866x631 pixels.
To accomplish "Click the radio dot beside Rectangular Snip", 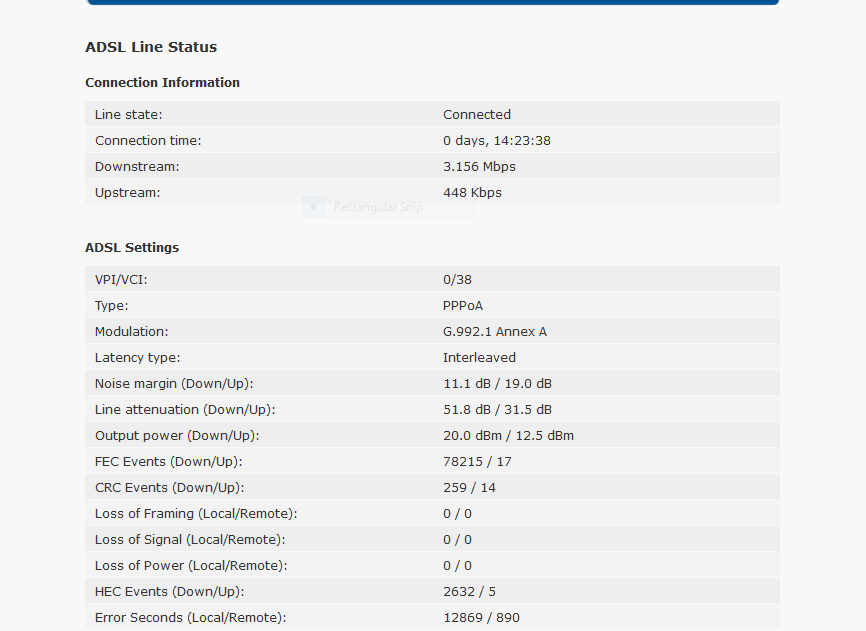I will (x=313, y=207).
